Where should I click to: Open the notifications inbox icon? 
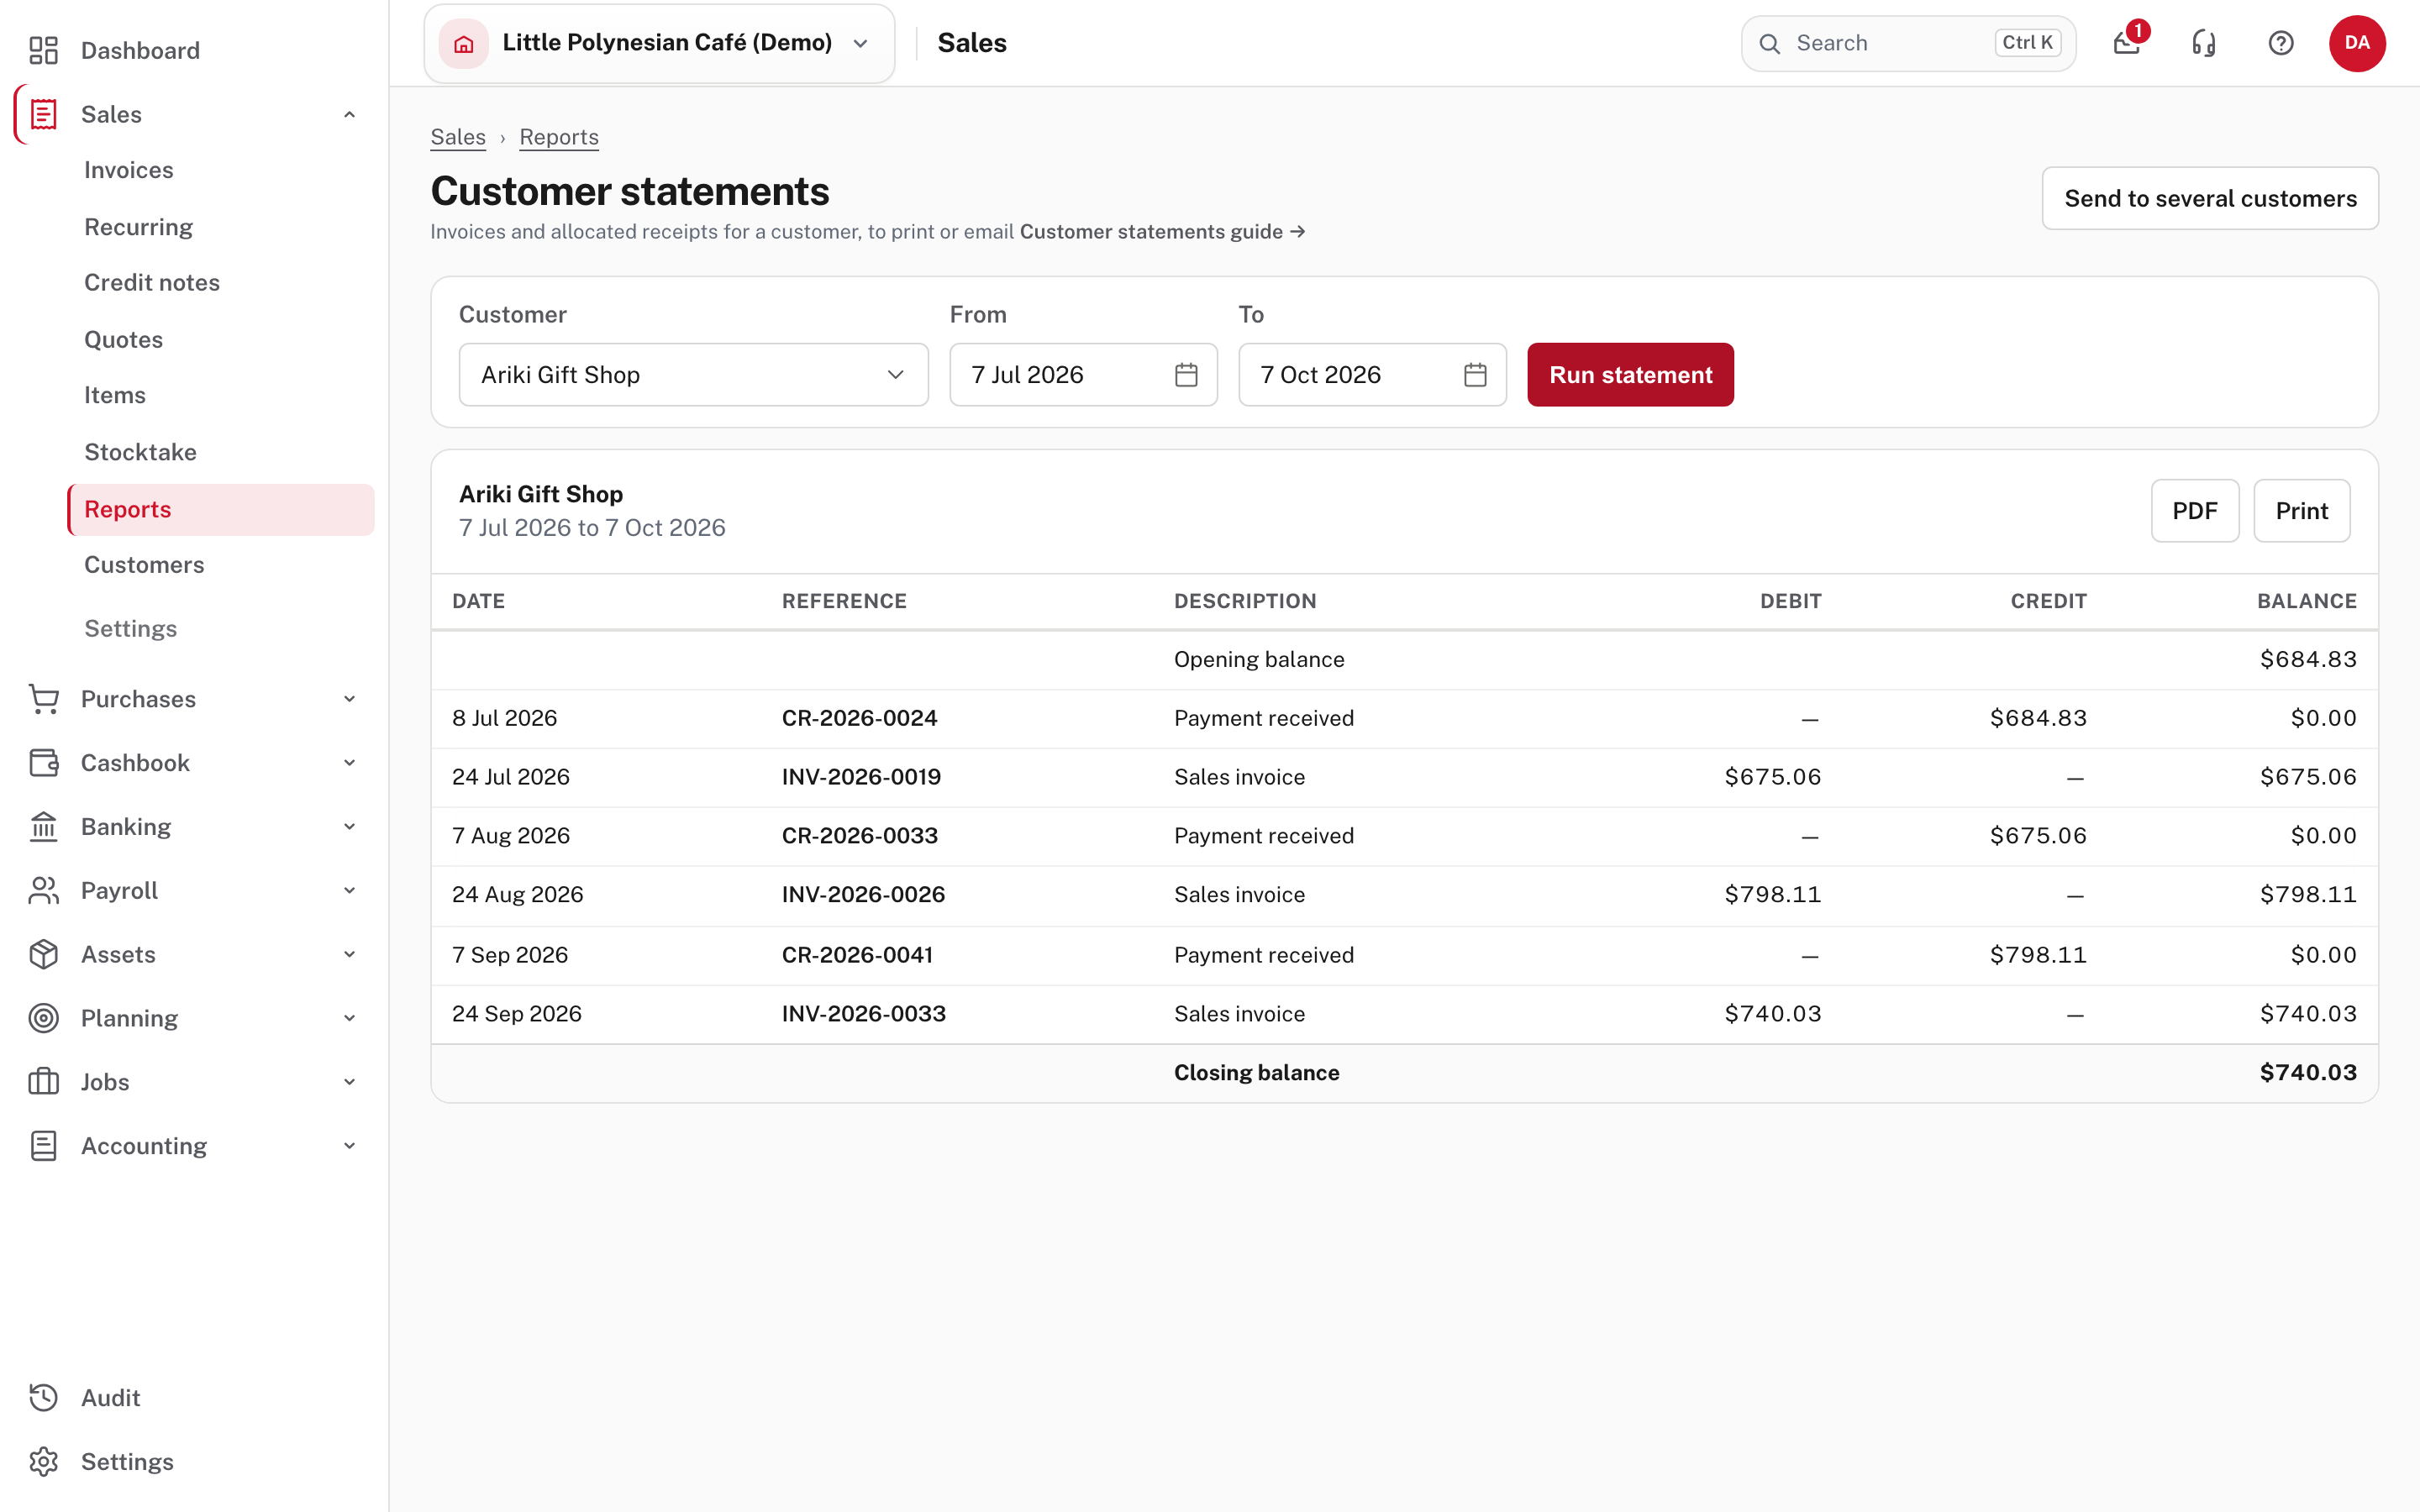point(2127,43)
